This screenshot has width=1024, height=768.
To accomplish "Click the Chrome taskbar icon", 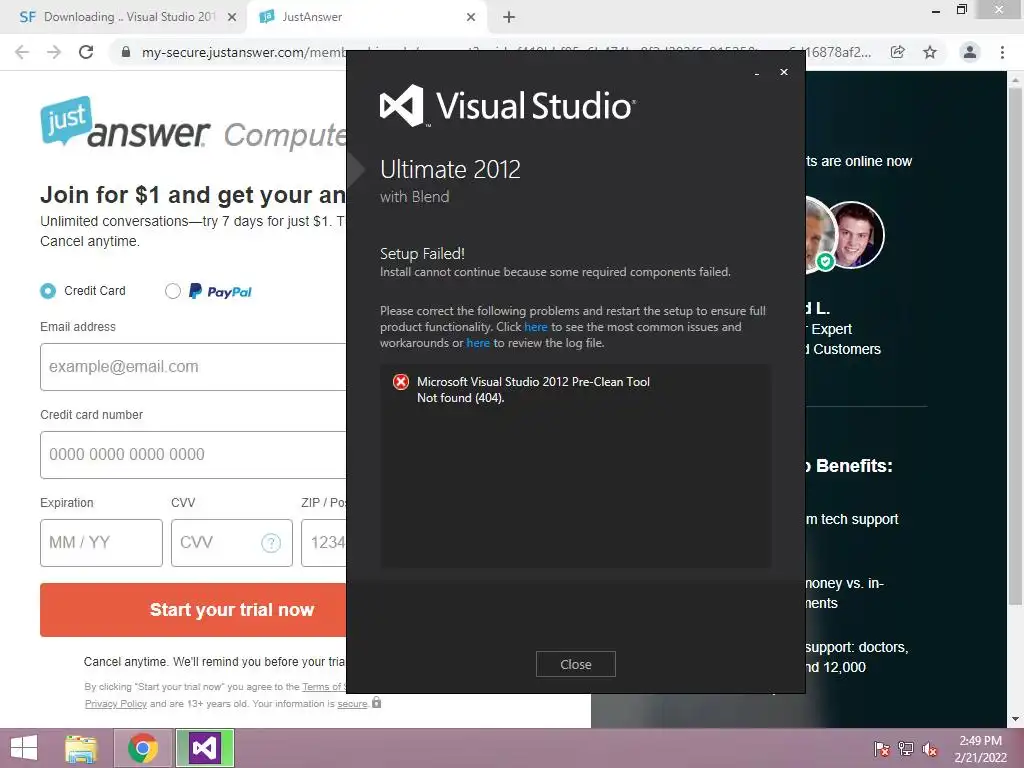I will (x=143, y=748).
